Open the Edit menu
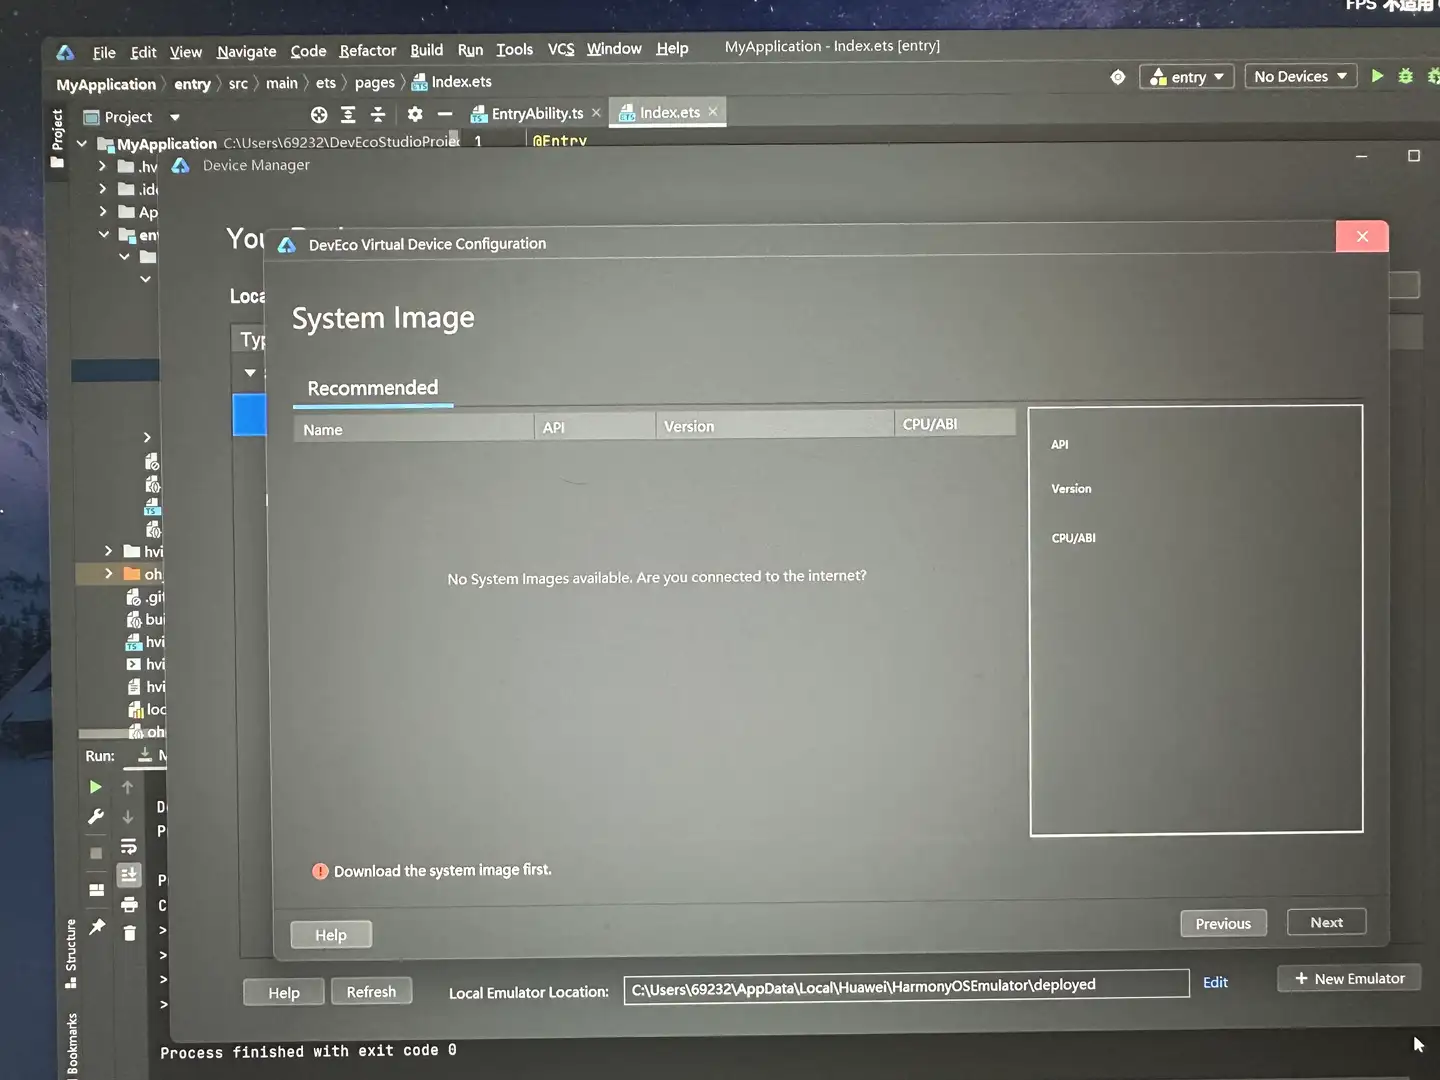1440x1080 pixels. [144, 52]
